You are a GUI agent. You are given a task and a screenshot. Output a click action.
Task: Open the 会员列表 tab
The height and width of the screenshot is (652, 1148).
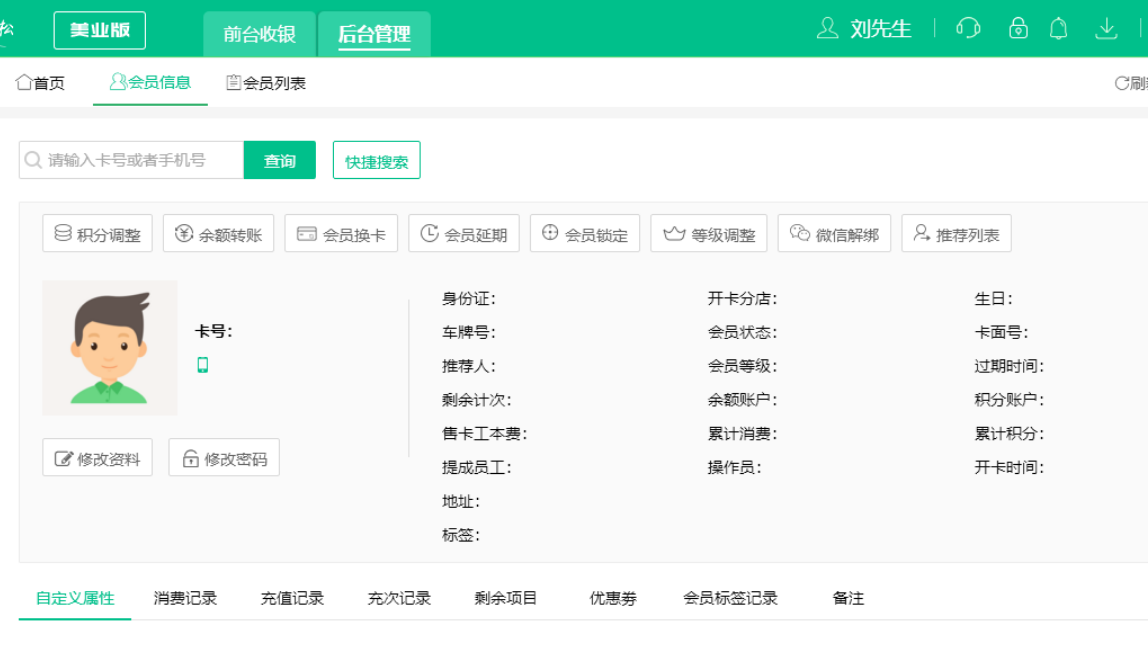pos(266,83)
